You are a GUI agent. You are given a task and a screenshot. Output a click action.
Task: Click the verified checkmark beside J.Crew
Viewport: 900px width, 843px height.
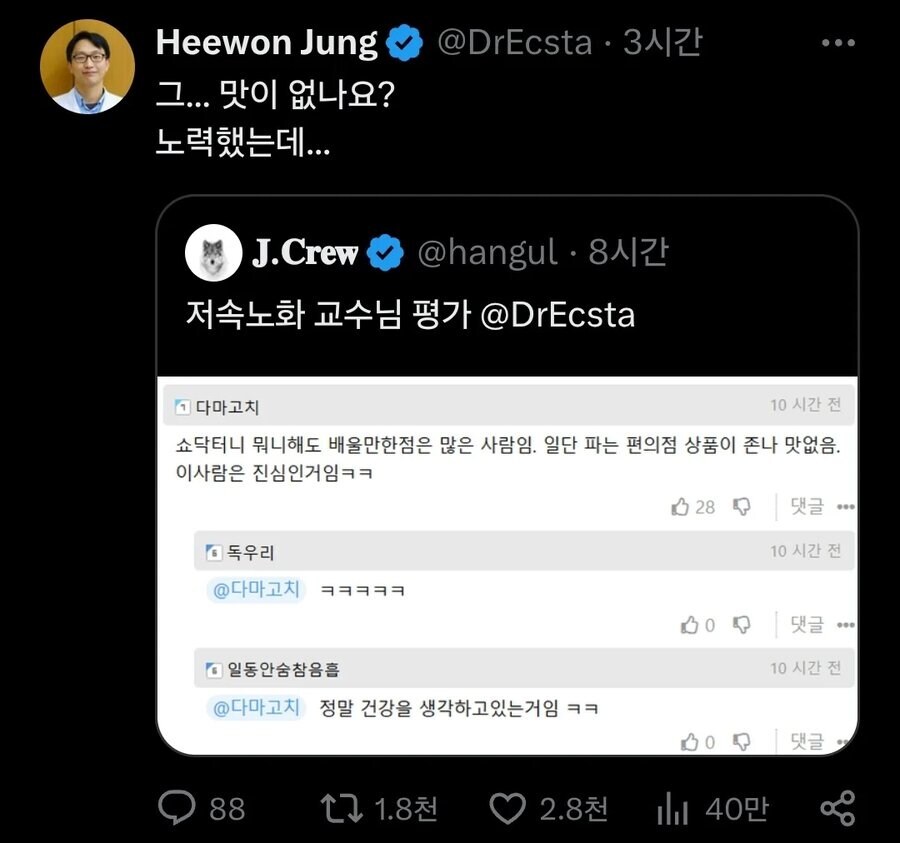point(383,253)
